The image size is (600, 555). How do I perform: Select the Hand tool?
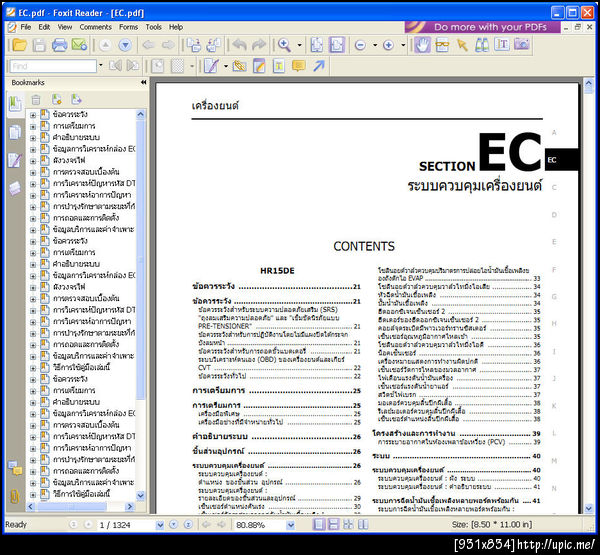pos(422,45)
